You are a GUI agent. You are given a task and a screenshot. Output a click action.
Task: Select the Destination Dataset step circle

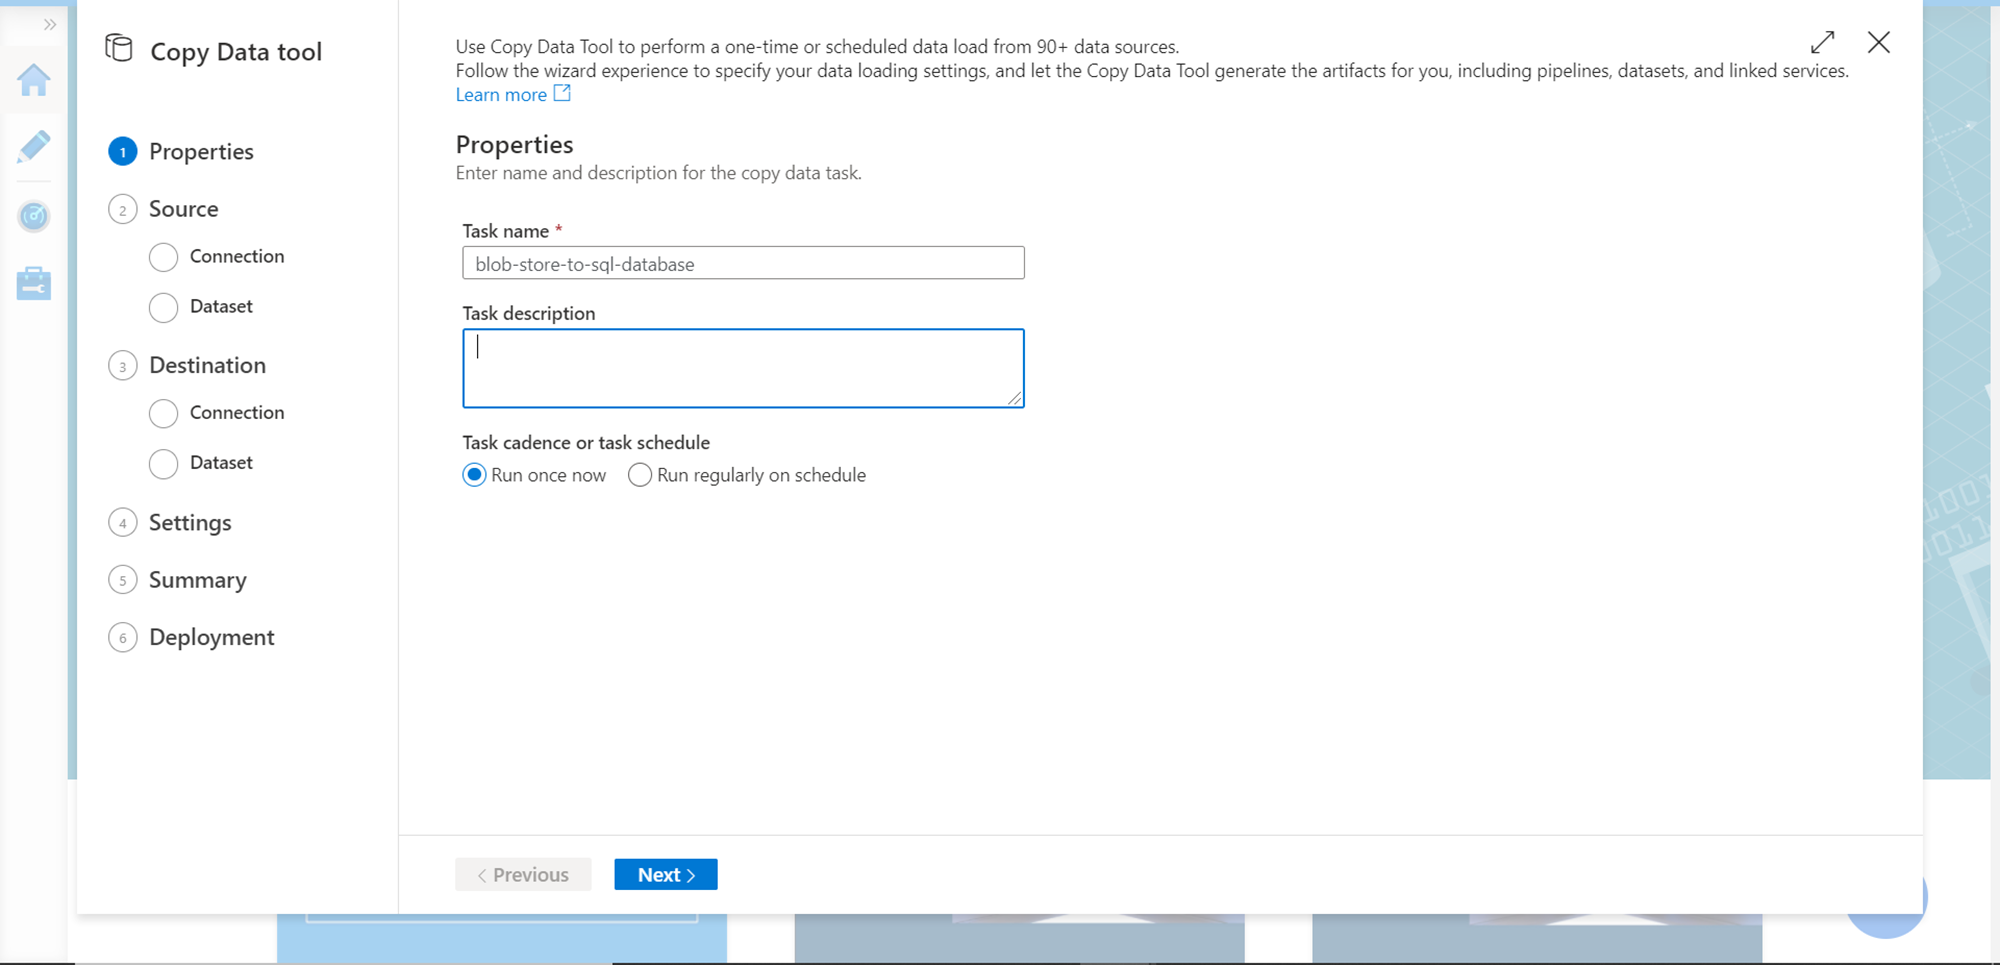pyautogui.click(x=163, y=463)
